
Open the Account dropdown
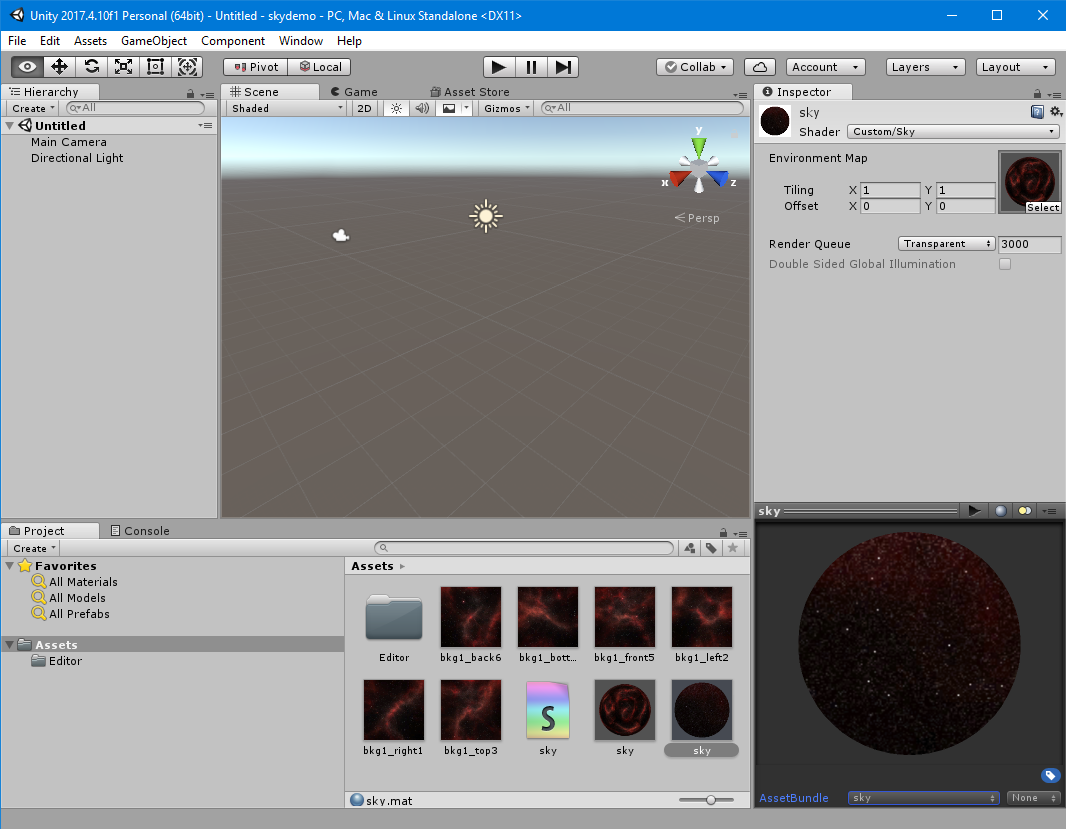pos(825,67)
